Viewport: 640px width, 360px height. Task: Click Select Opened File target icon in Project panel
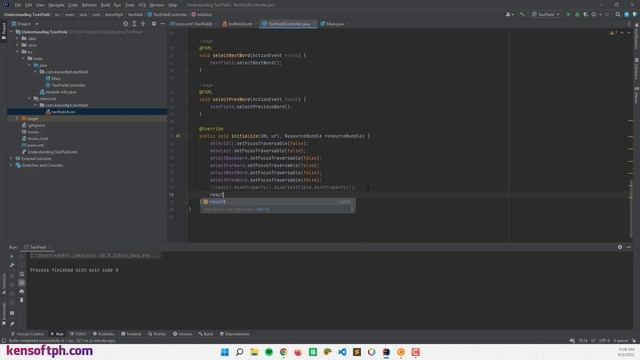coord(125,24)
